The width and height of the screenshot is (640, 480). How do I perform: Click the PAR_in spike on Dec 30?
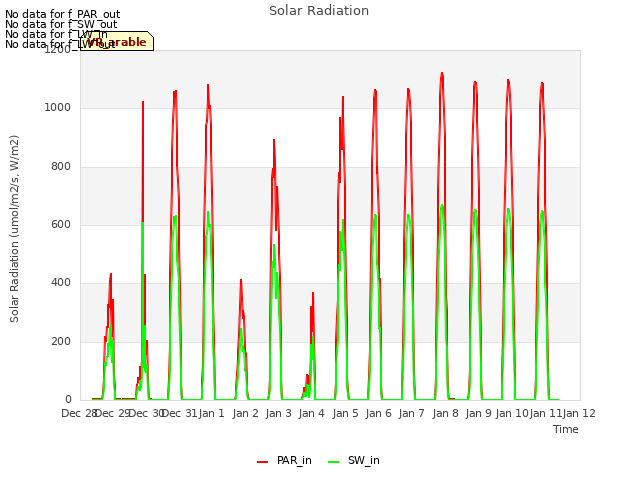[x=143, y=102]
